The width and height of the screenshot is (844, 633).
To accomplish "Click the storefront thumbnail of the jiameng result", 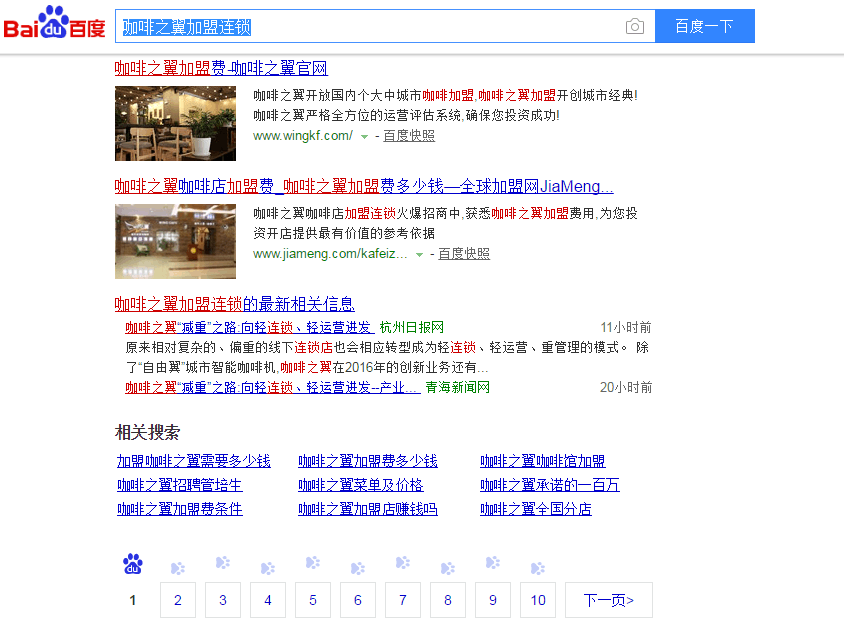I will [x=175, y=241].
